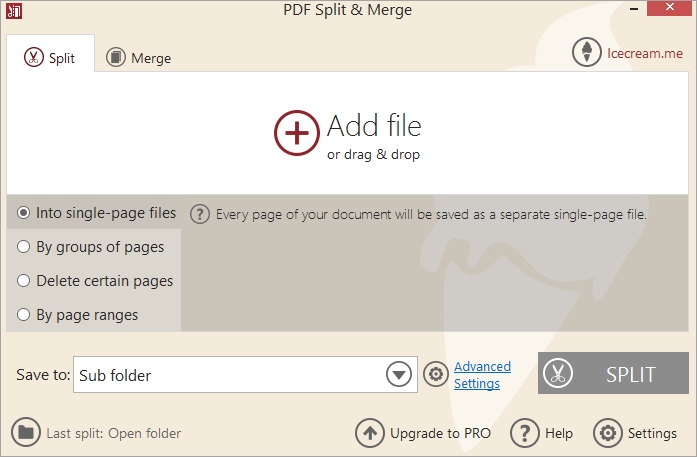697x457 pixels.
Task: Click the Icecream.me ice cream cone icon
Action: tap(586, 52)
